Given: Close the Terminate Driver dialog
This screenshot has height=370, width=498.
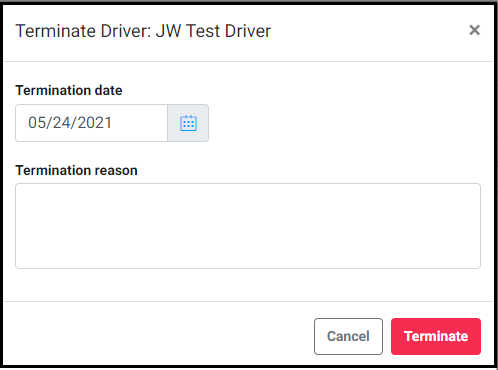Looking at the screenshot, I should coord(474,30).
